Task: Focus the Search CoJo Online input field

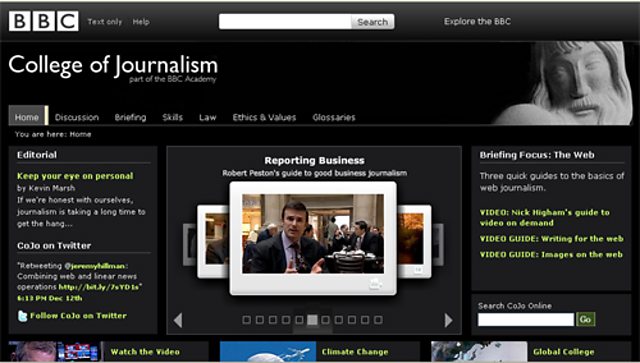Action: point(526,319)
